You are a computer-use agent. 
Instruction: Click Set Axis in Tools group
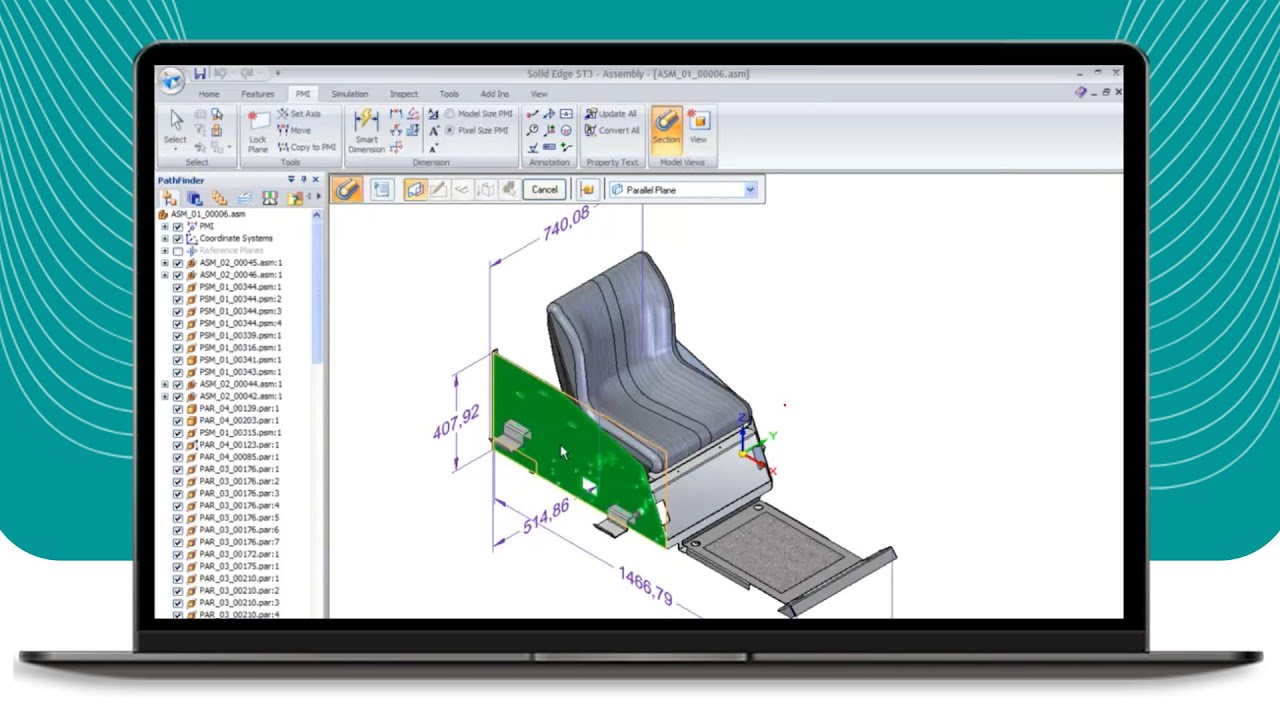coord(299,114)
